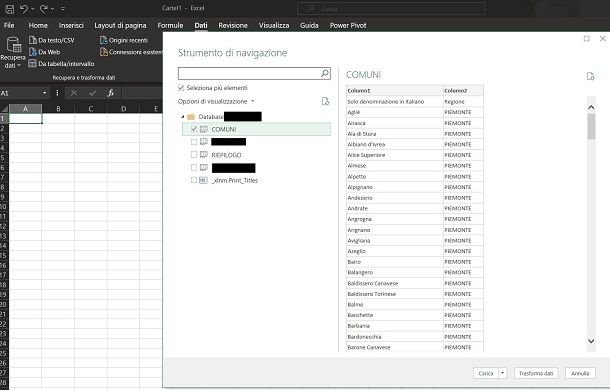Click the table icon of _xlnm.Print_Titles
Viewport: 610px width, 390px height.
(203, 180)
